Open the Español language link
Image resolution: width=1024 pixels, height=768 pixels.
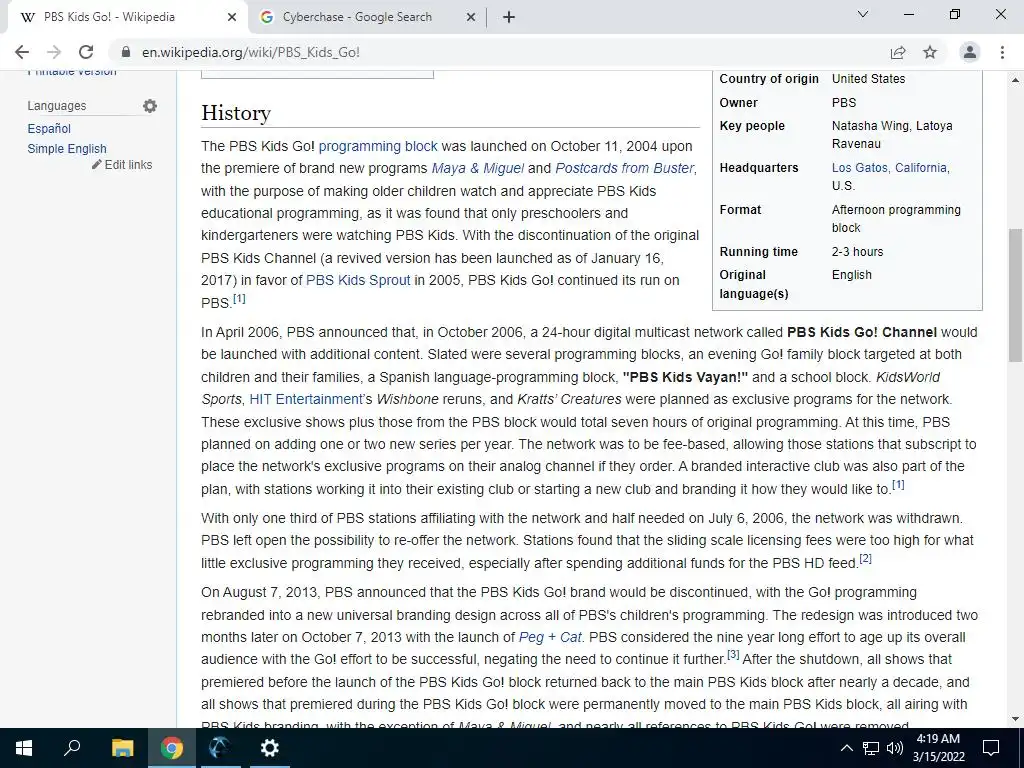point(49,129)
